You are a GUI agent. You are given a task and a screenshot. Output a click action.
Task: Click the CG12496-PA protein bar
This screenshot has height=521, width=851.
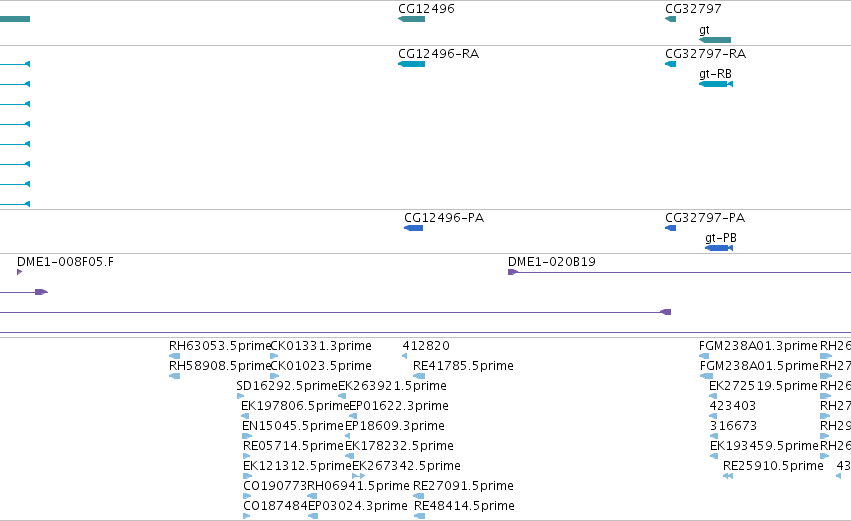pyautogui.click(x=414, y=228)
